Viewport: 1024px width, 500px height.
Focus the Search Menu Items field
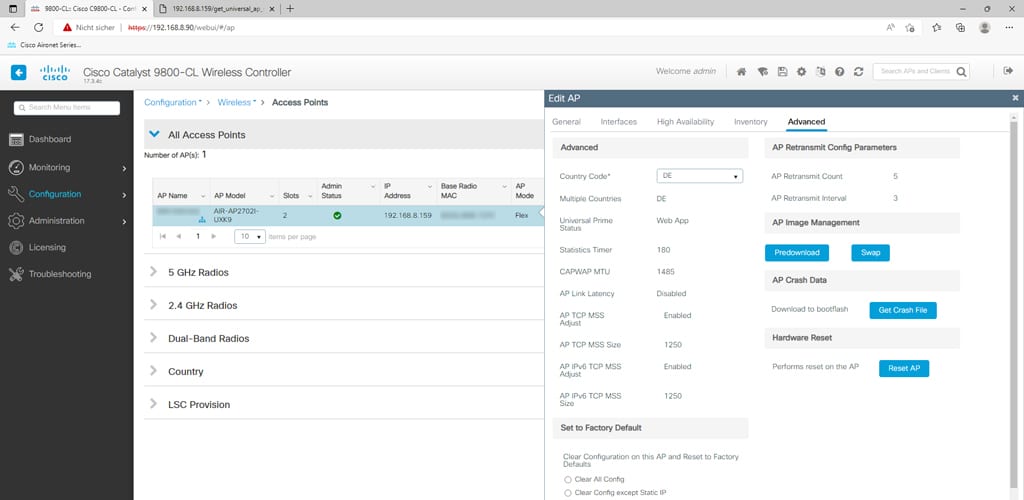[x=67, y=108]
